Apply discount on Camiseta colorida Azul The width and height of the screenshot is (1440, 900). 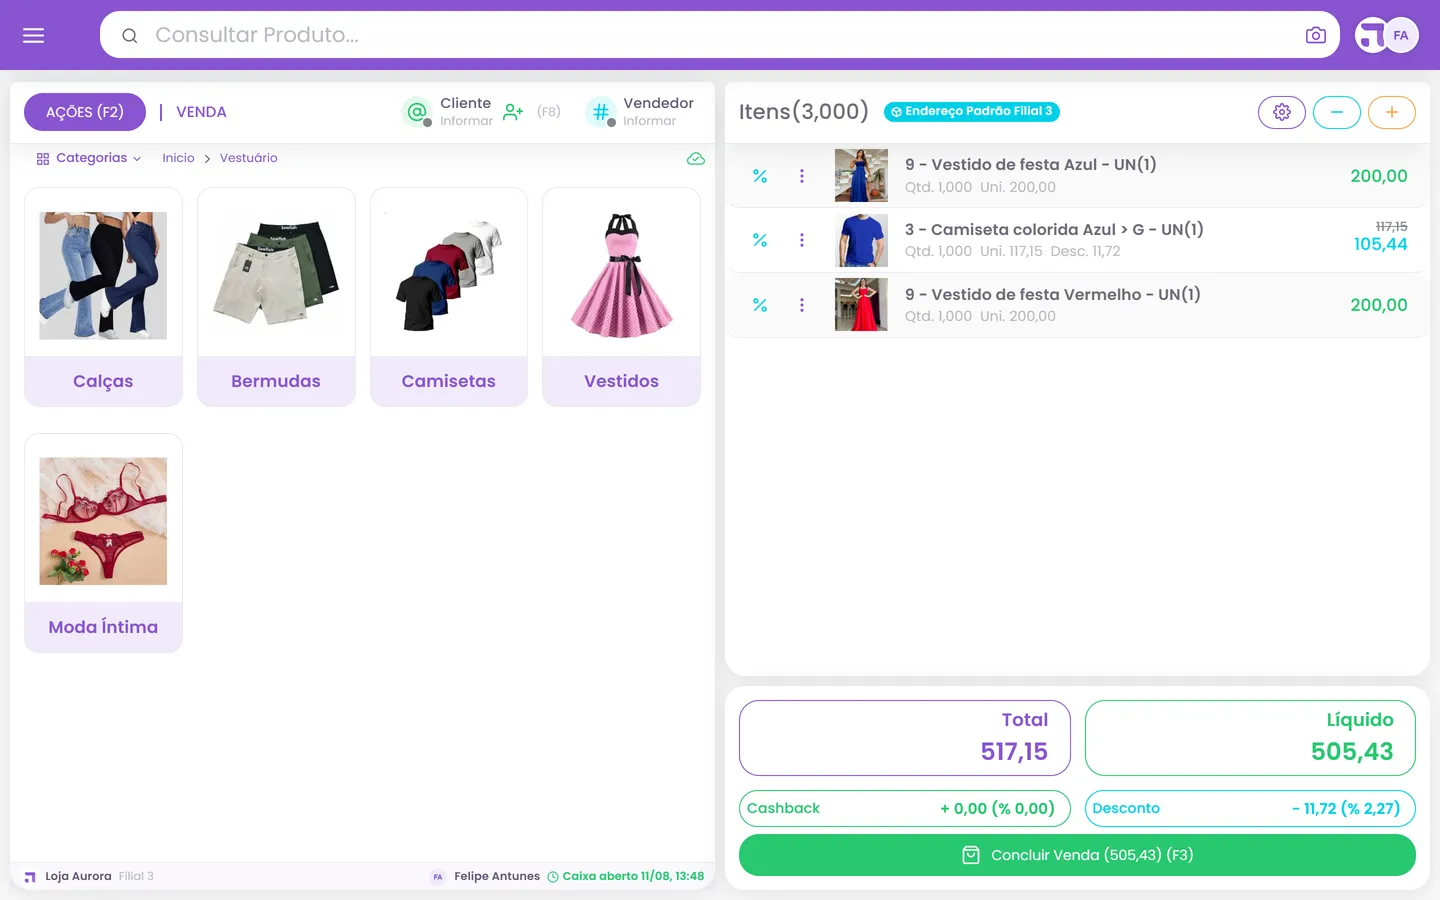pos(760,240)
